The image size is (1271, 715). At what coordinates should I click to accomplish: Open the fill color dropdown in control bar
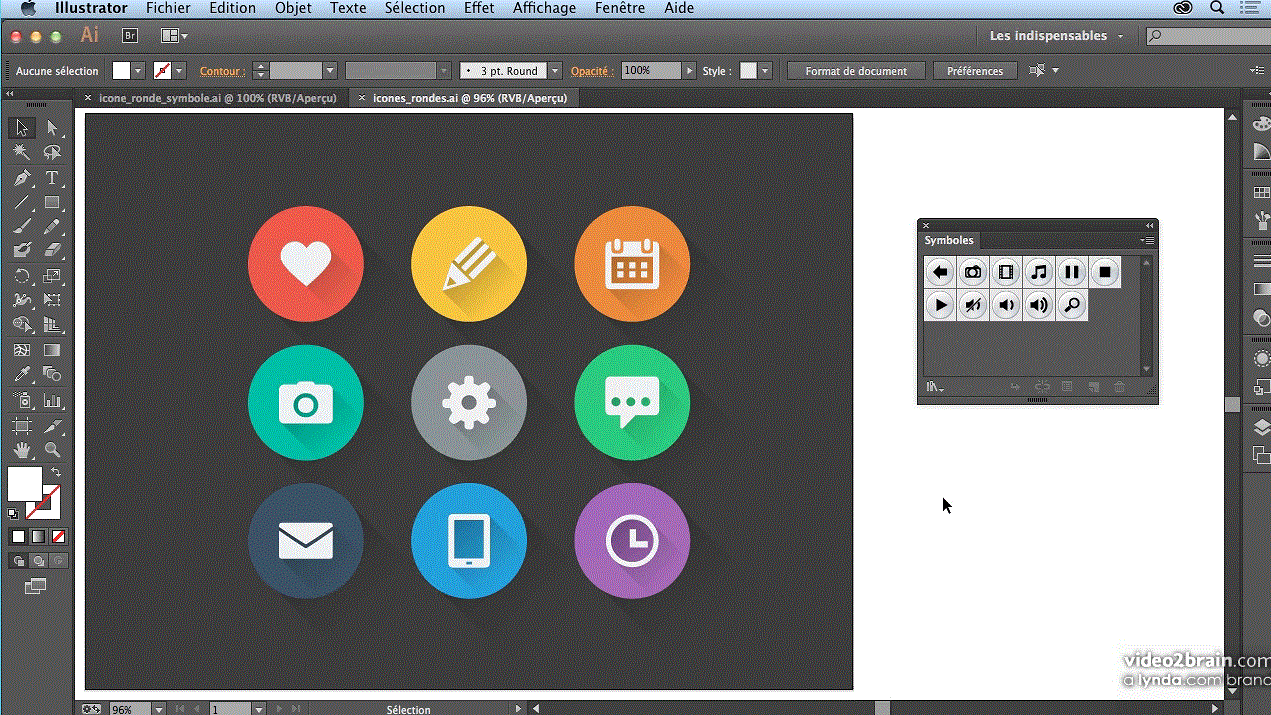(139, 71)
